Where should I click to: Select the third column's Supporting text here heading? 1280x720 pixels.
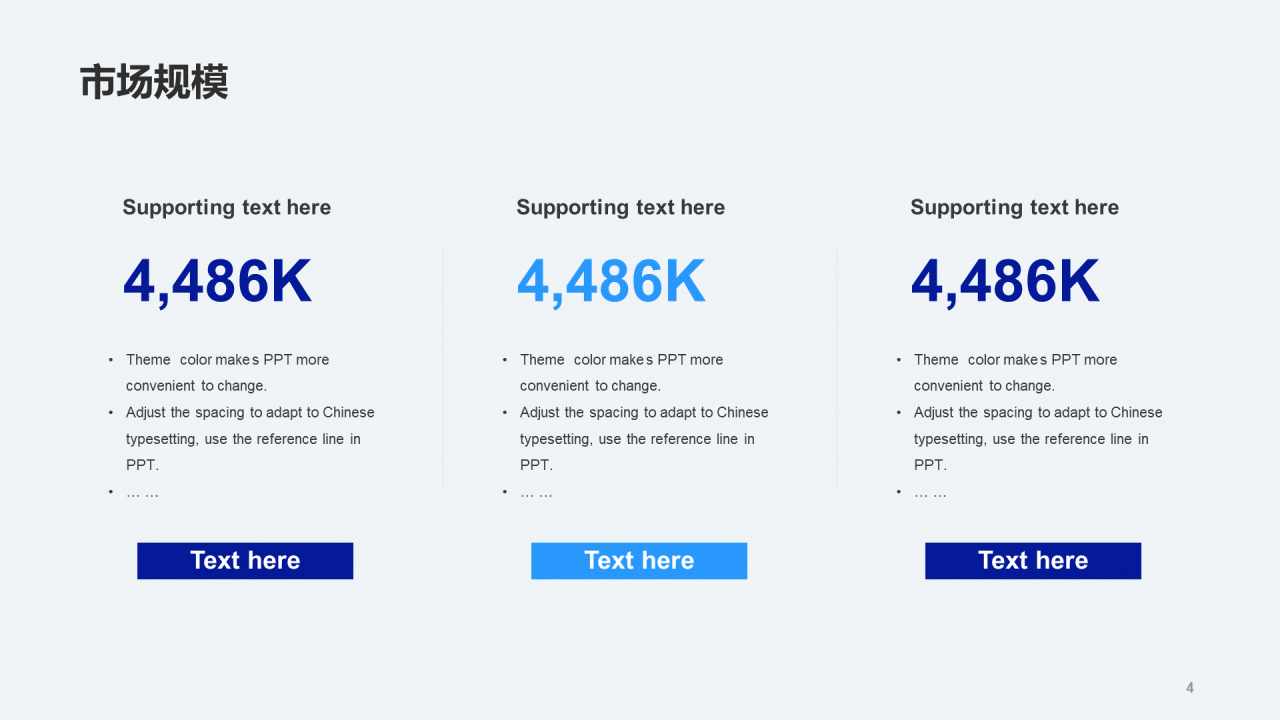point(1015,208)
